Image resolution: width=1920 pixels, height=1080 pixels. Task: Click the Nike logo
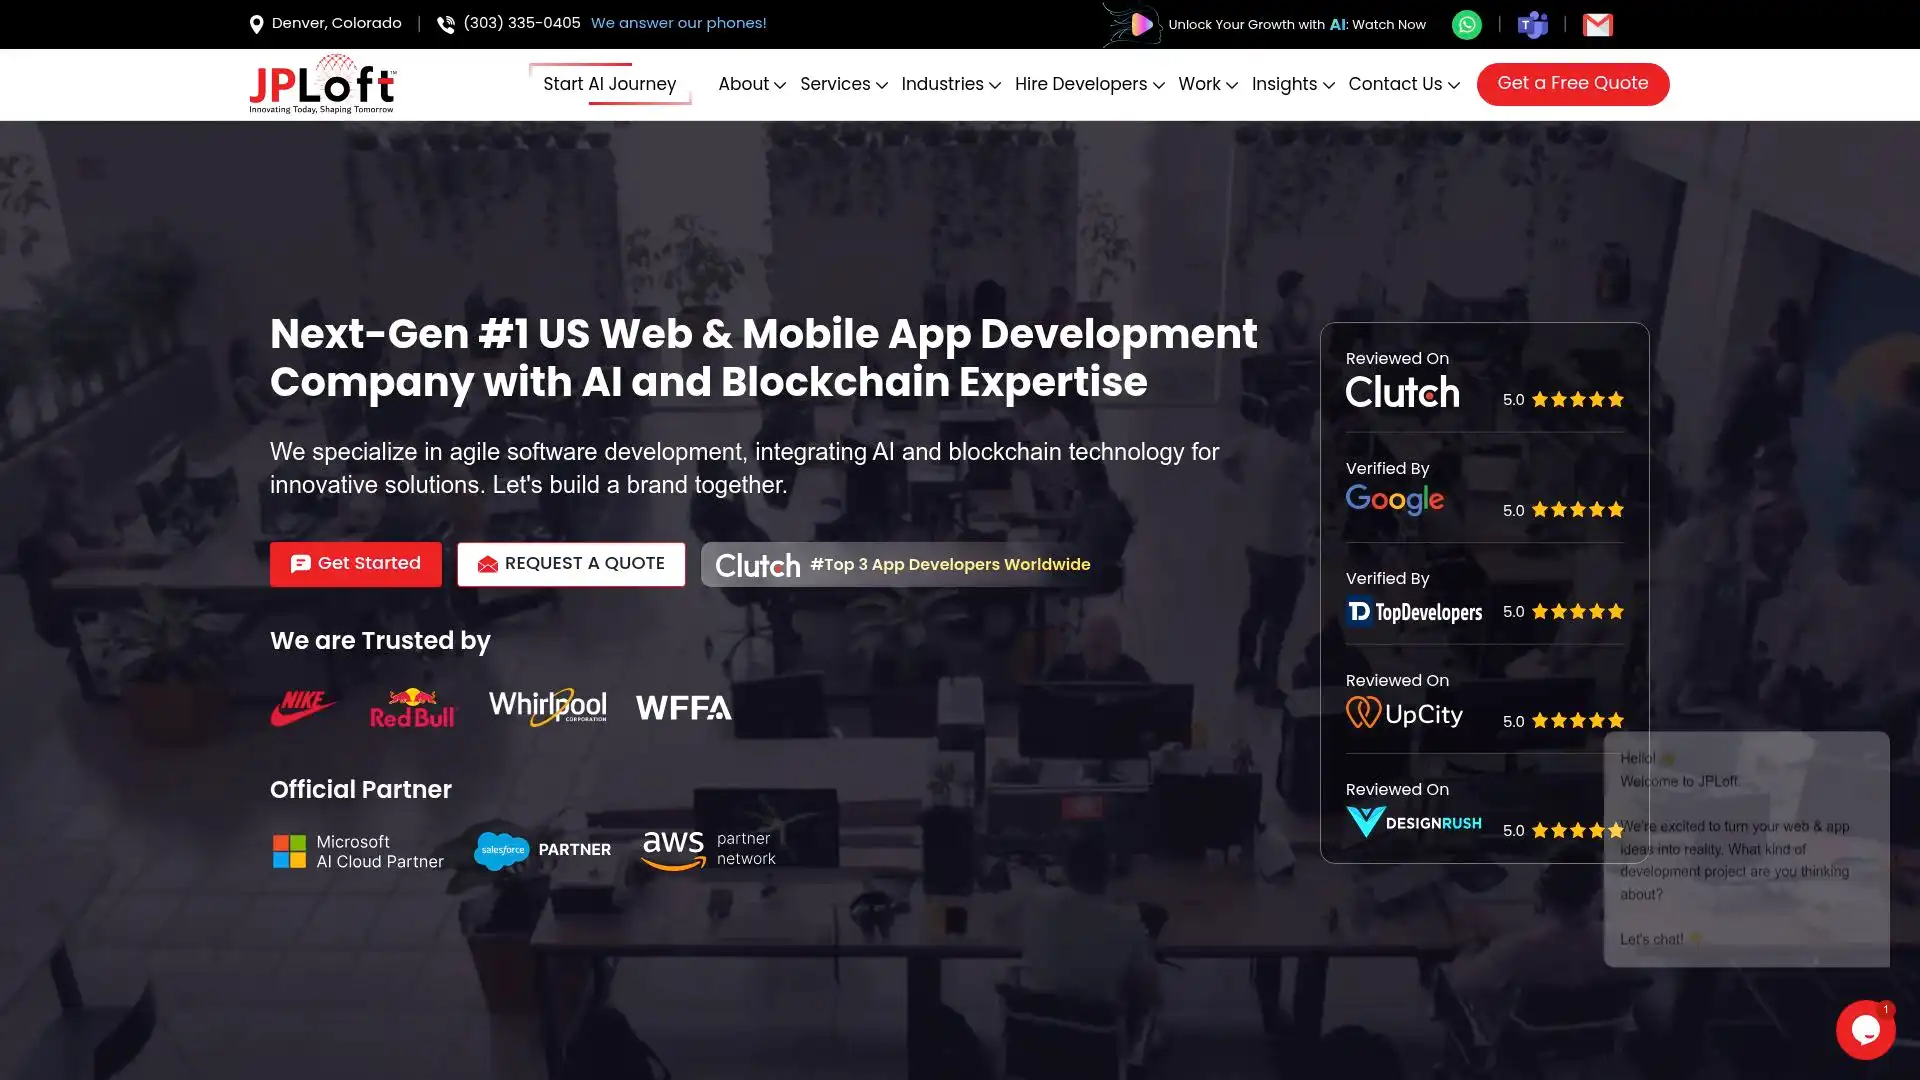pyautogui.click(x=303, y=707)
